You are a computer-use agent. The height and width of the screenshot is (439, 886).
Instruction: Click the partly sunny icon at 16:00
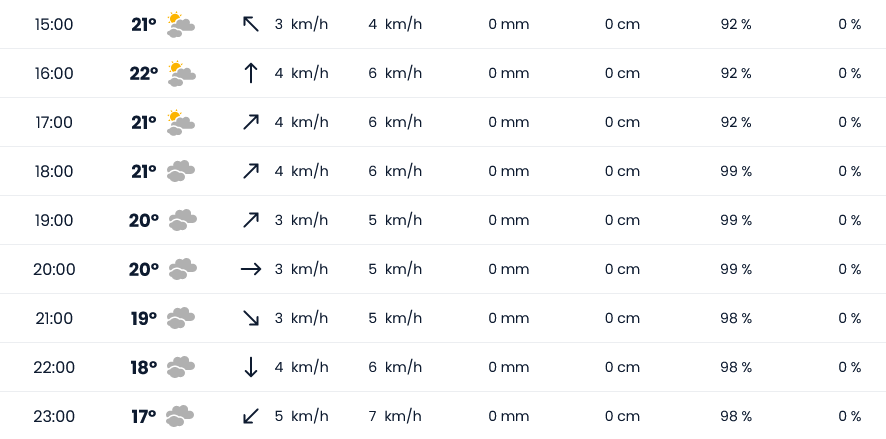(x=181, y=73)
